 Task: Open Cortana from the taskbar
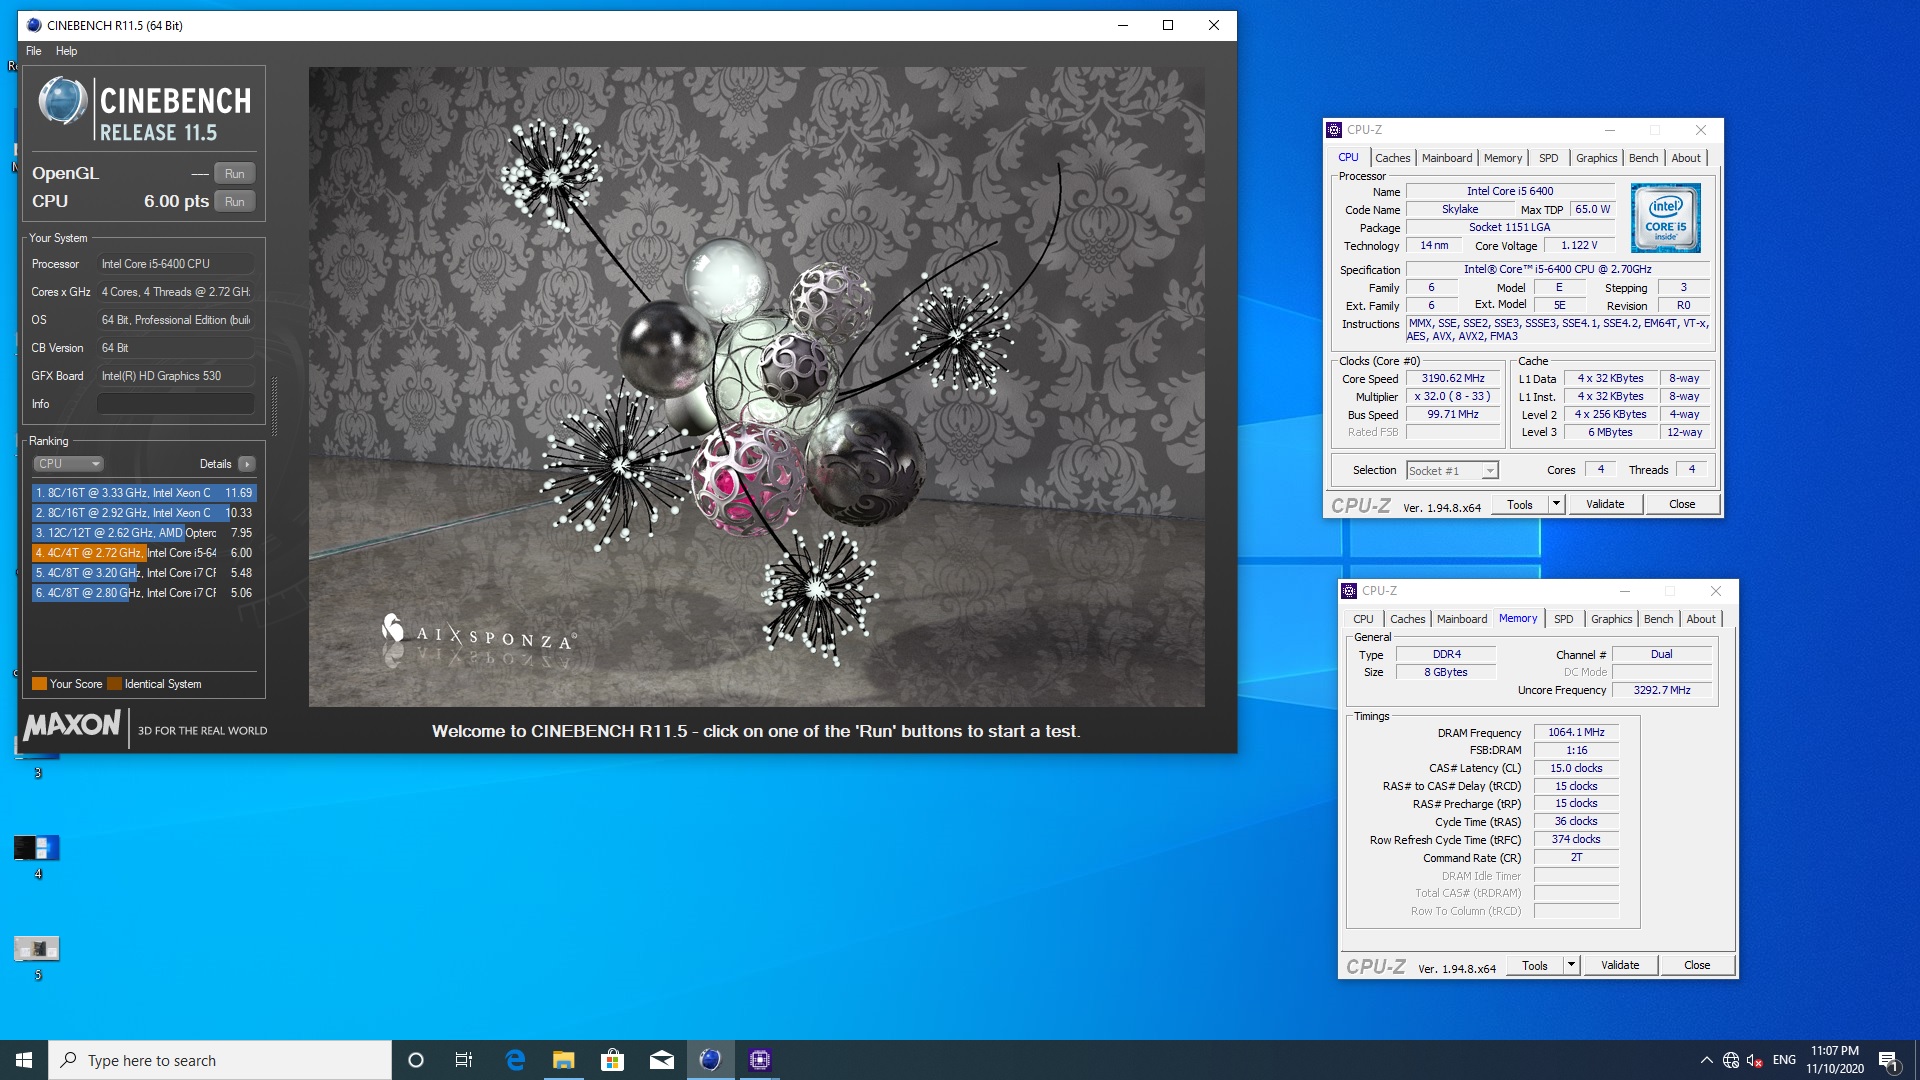(x=416, y=1060)
